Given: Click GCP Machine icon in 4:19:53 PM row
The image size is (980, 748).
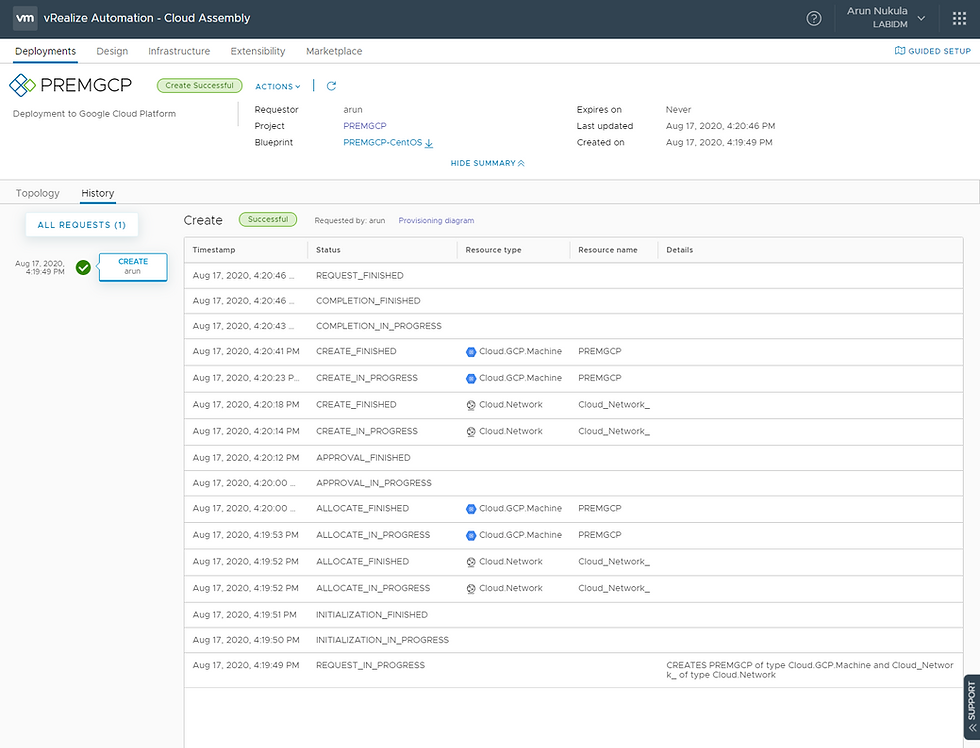Looking at the screenshot, I should pos(471,536).
